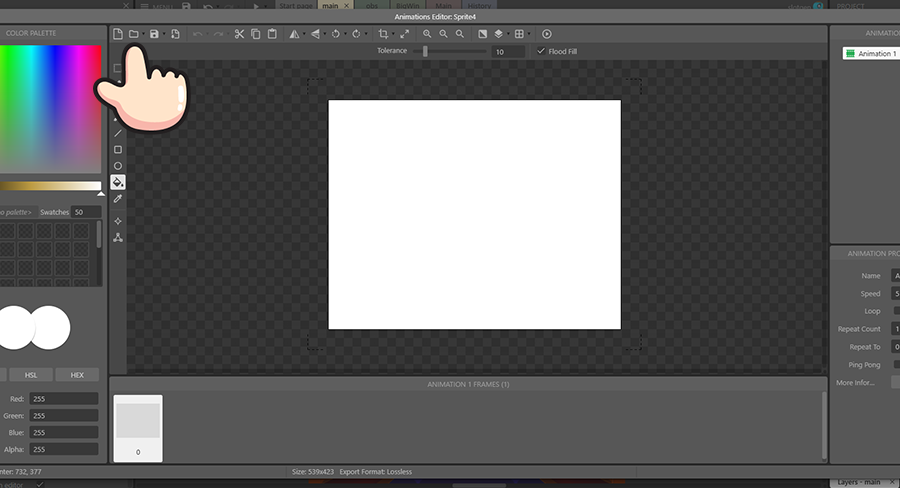Select the origin point tool
The height and width of the screenshot is (488, 900).
(118, 221)
